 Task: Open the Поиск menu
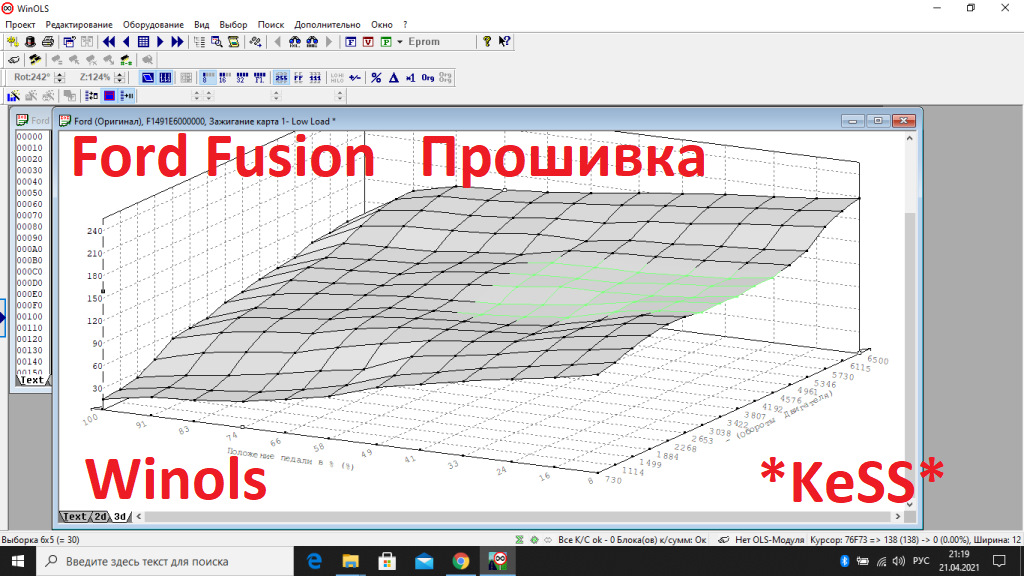point(270,24)
